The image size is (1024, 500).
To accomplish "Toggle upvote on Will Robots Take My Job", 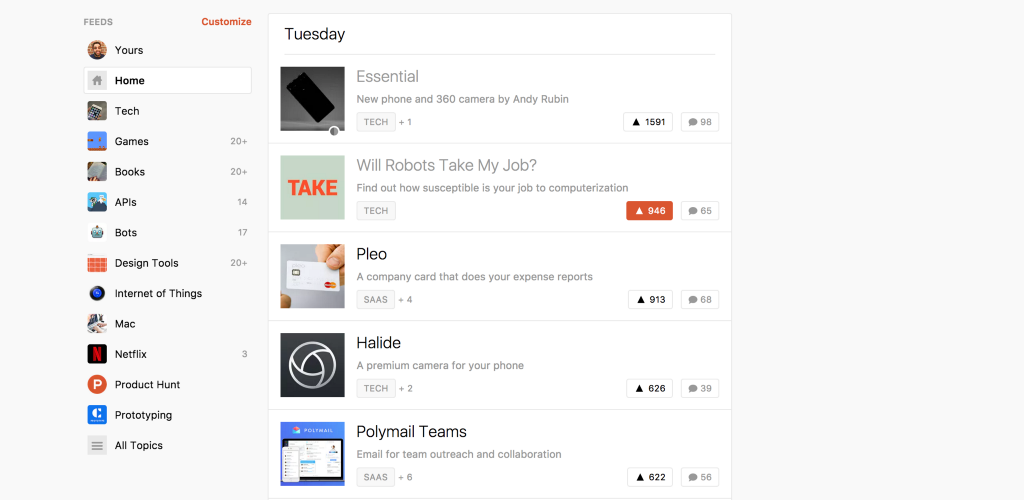I will pos(649,211).
